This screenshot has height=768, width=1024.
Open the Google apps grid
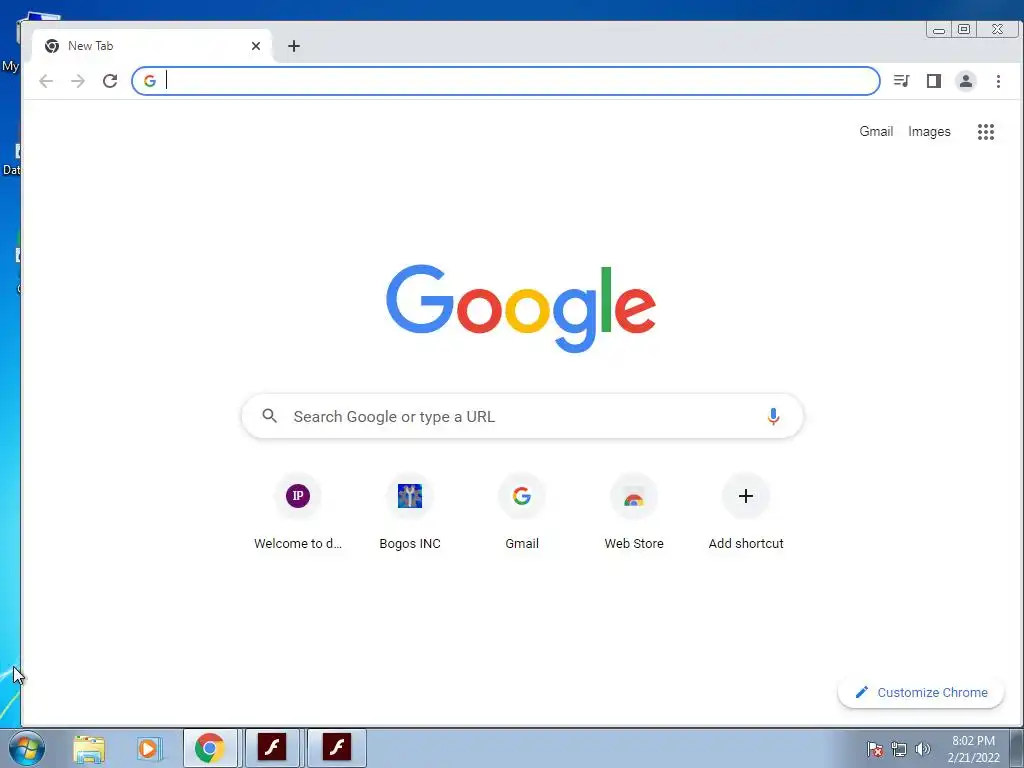[985, 132]
